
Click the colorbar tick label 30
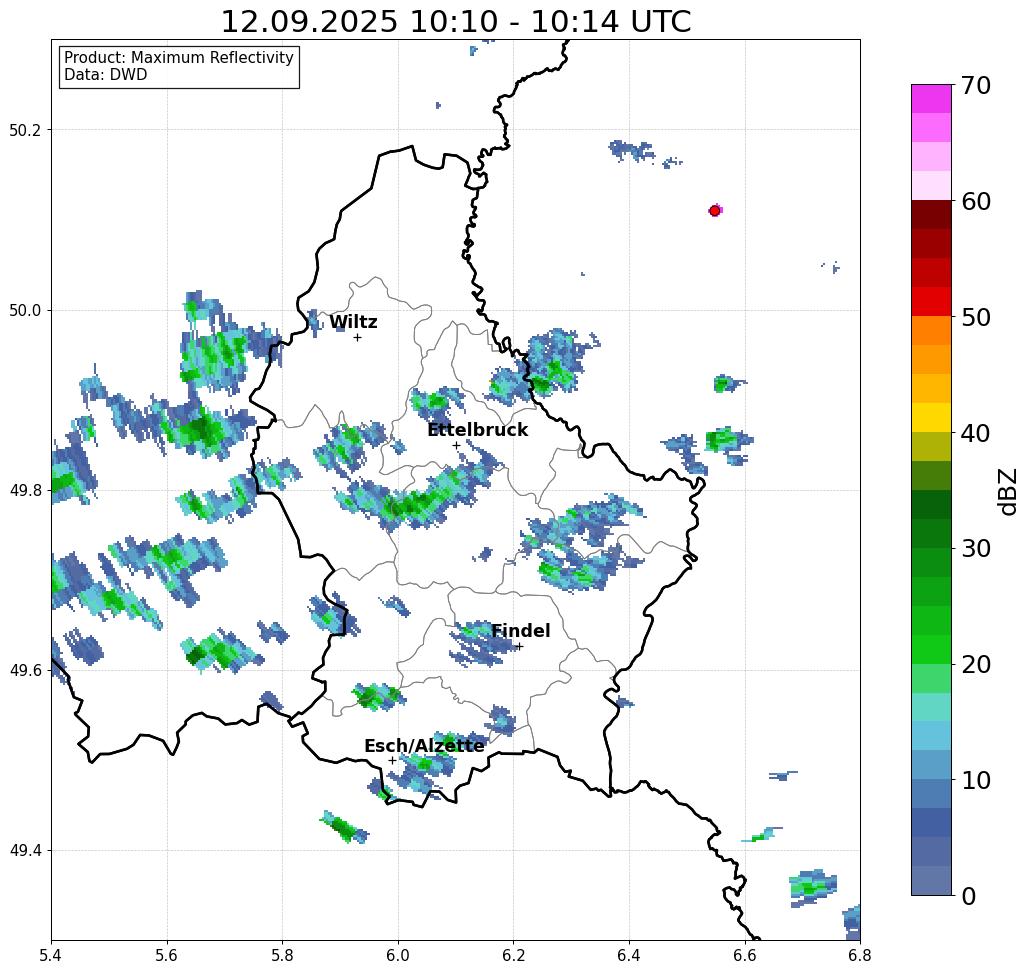tap(976, 548)
